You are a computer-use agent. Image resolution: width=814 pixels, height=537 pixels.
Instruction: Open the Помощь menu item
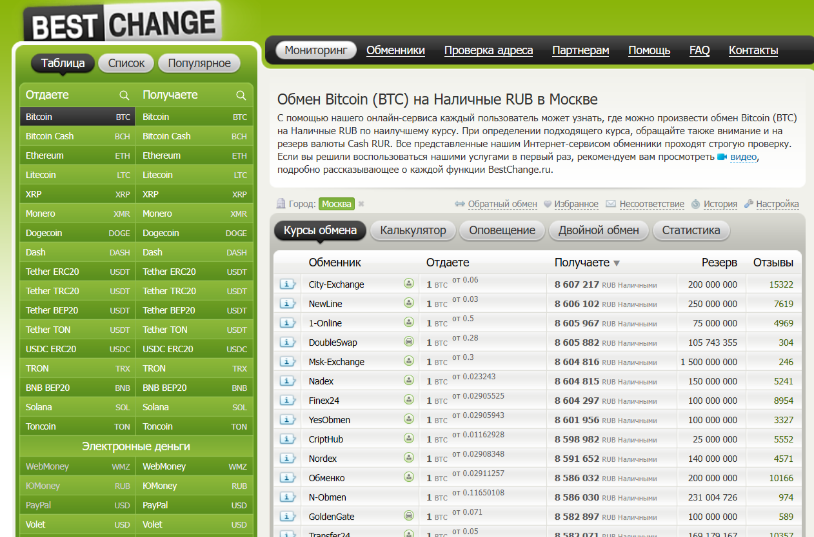(x=649, y=50)
